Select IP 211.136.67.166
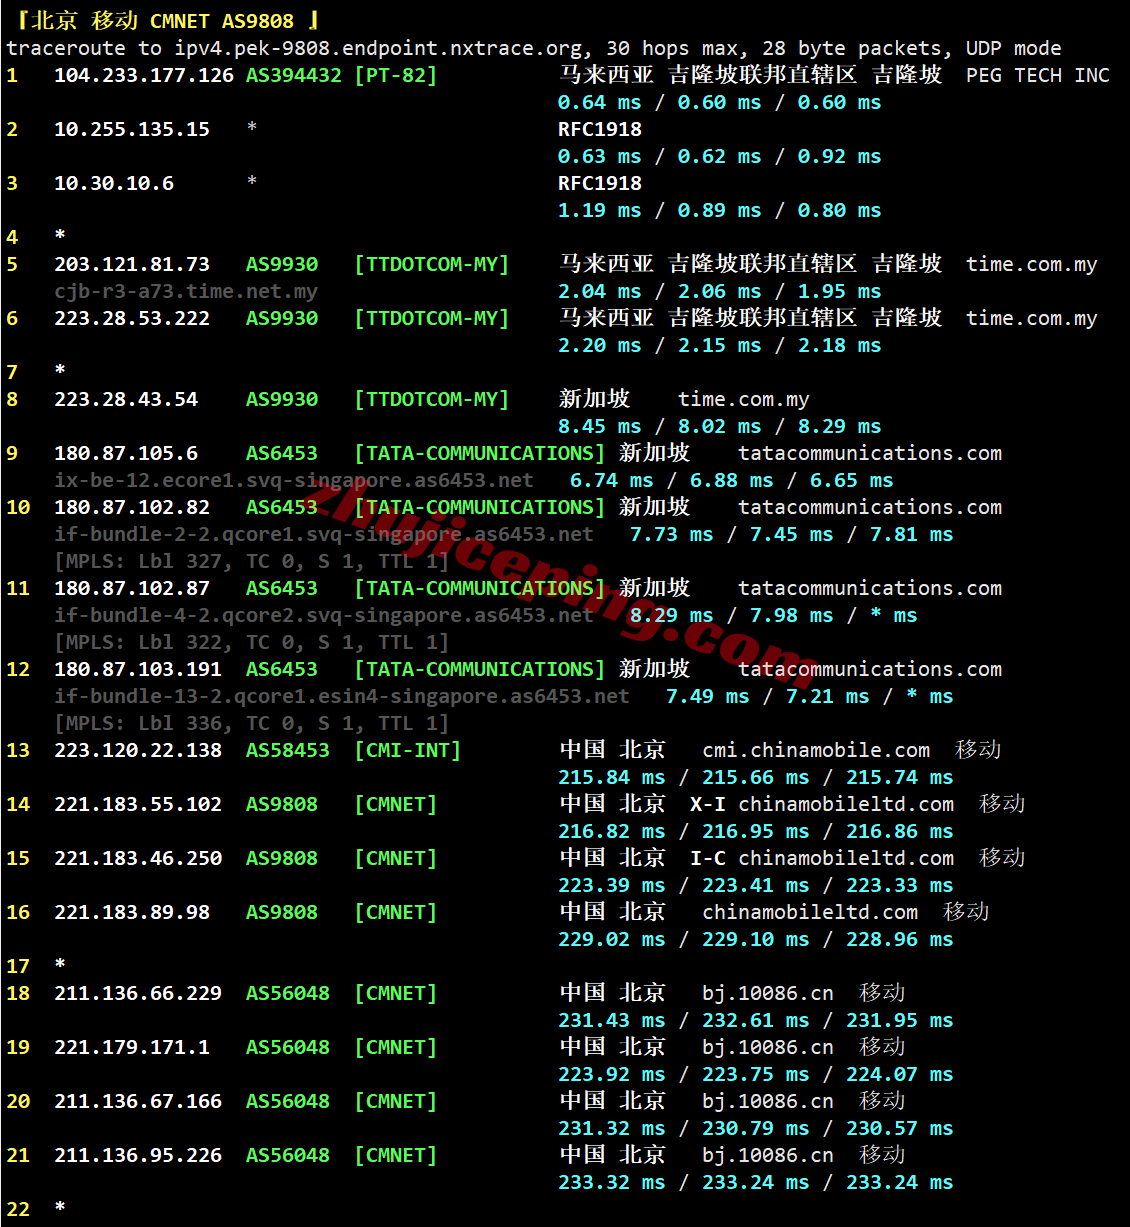The image size is (1130, 1227). pos(138,1101)
